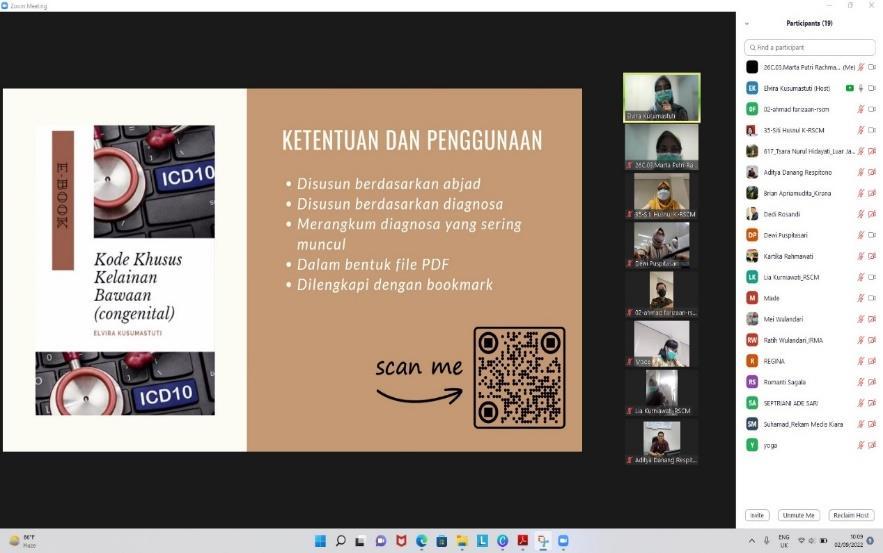Click video-off icon for Kartika Rahmawati

872,256
